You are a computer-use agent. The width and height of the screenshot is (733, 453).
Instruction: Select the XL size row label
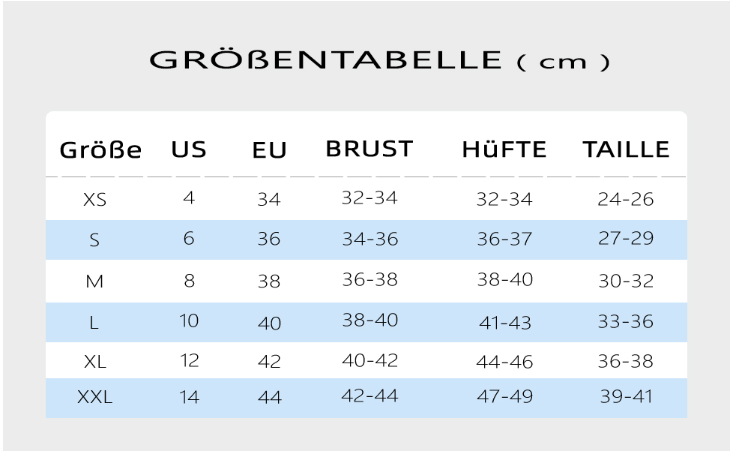[95, 361]
